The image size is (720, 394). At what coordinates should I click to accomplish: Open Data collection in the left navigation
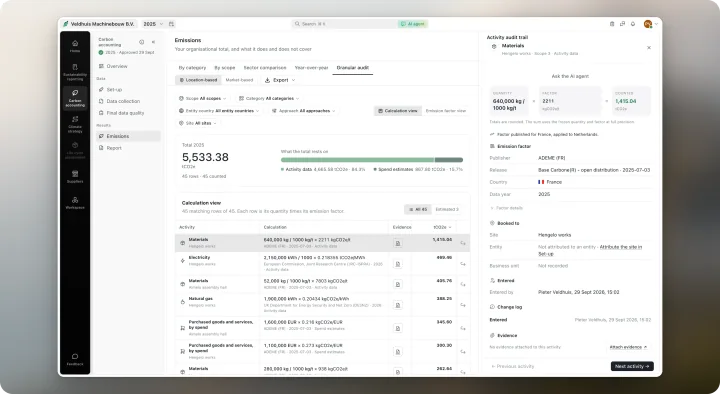coord(128,101)
